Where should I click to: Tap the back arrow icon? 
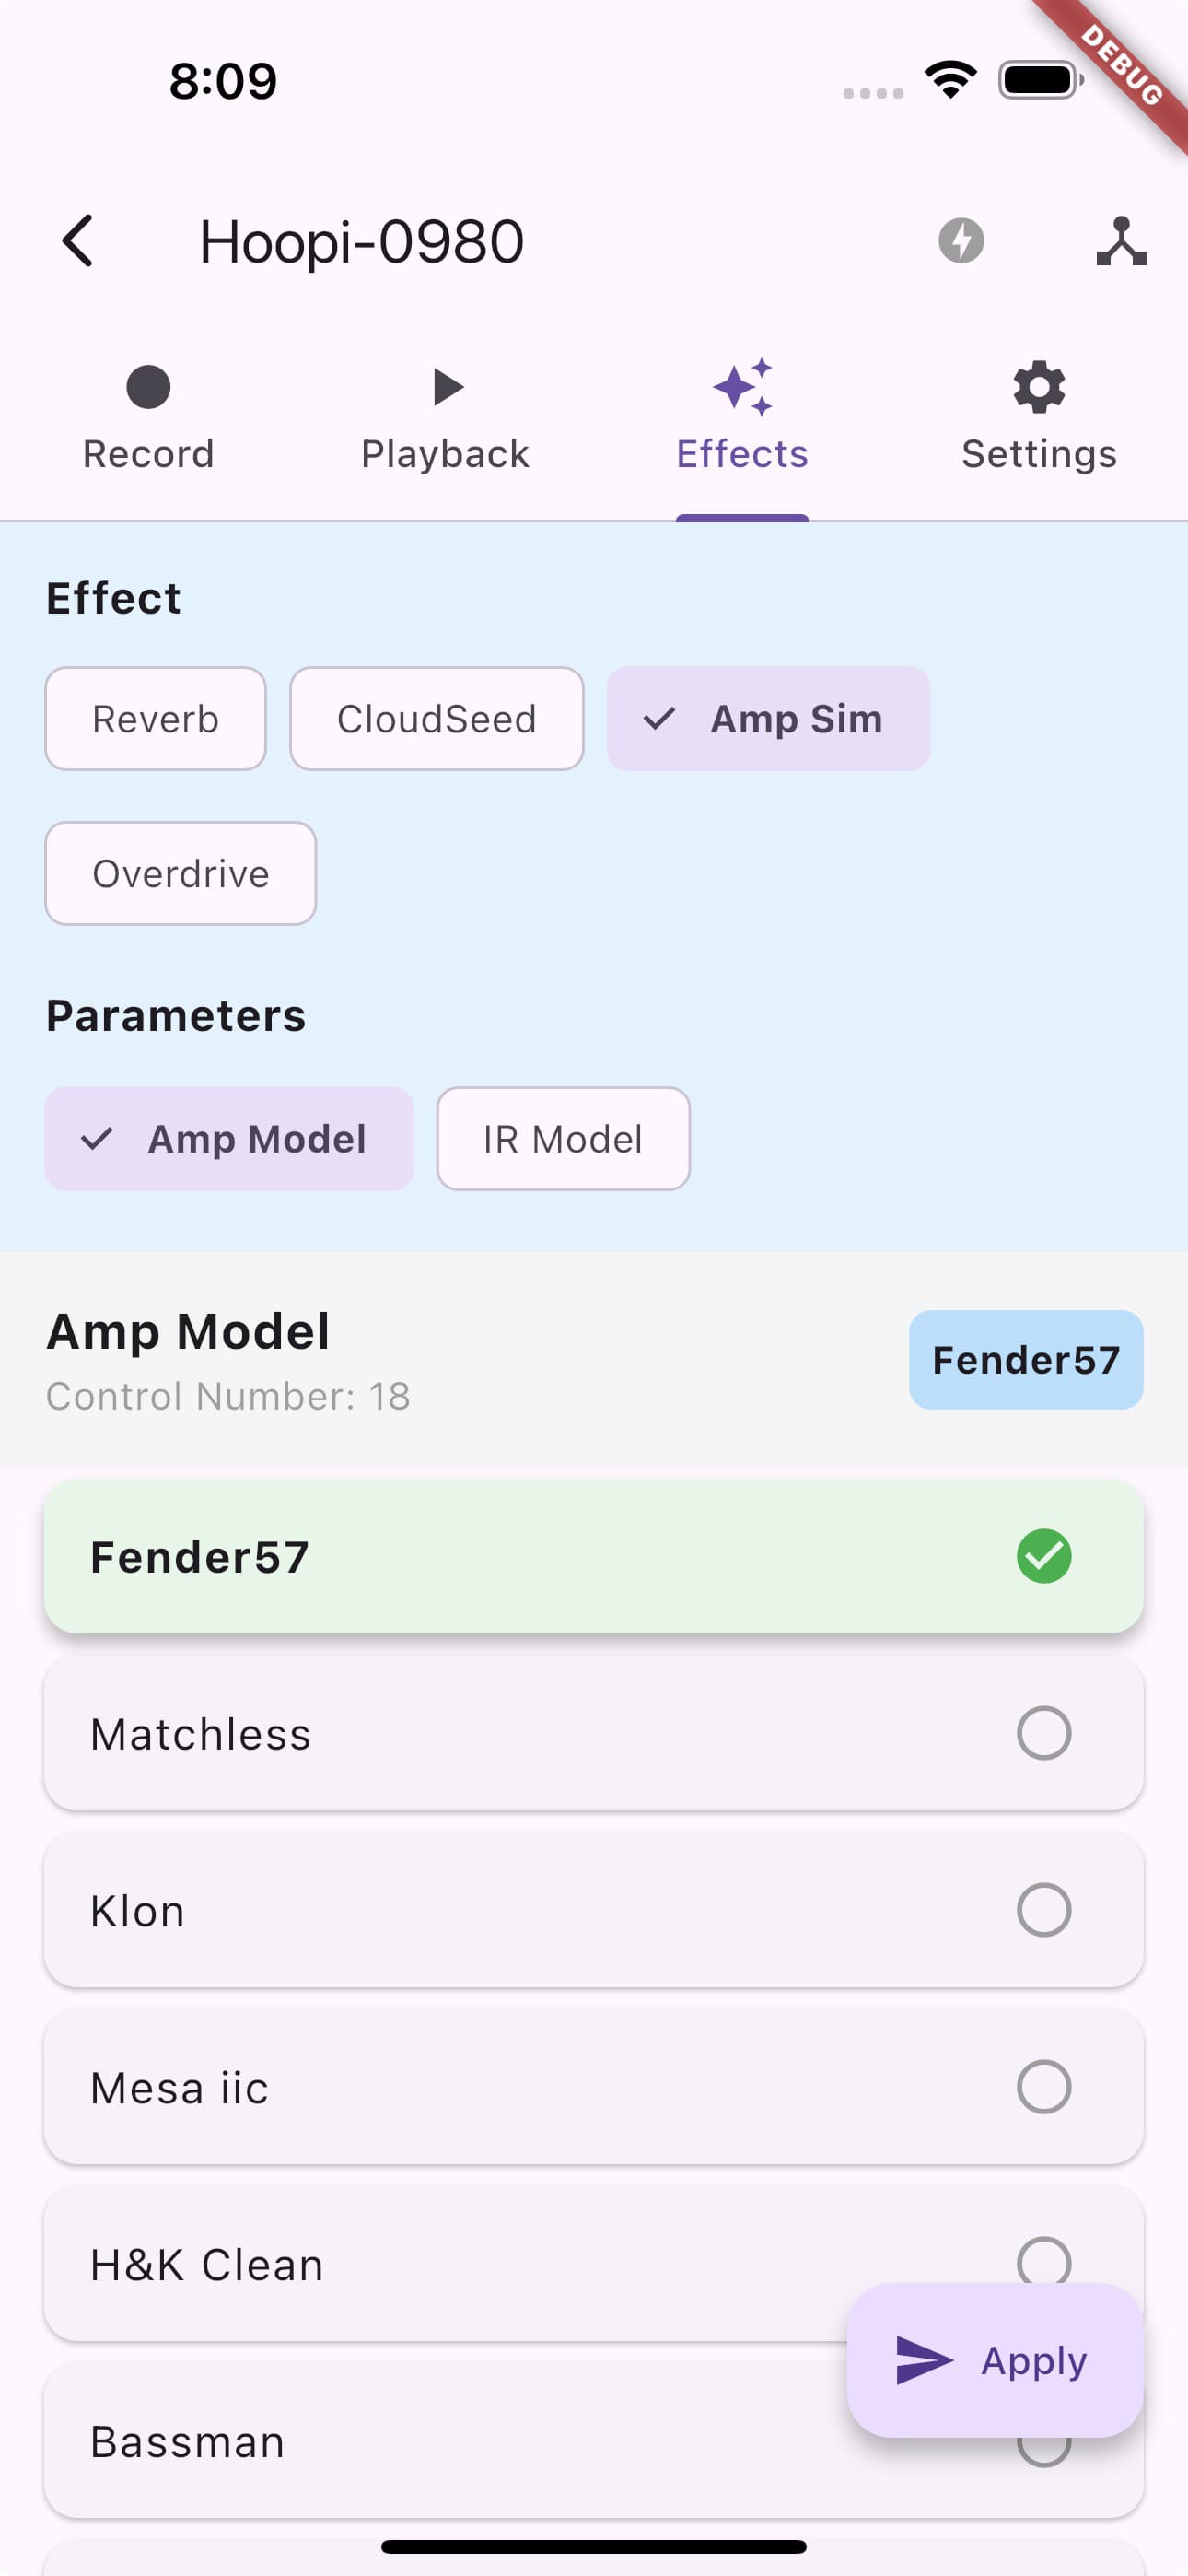click(x=78, y=241)
